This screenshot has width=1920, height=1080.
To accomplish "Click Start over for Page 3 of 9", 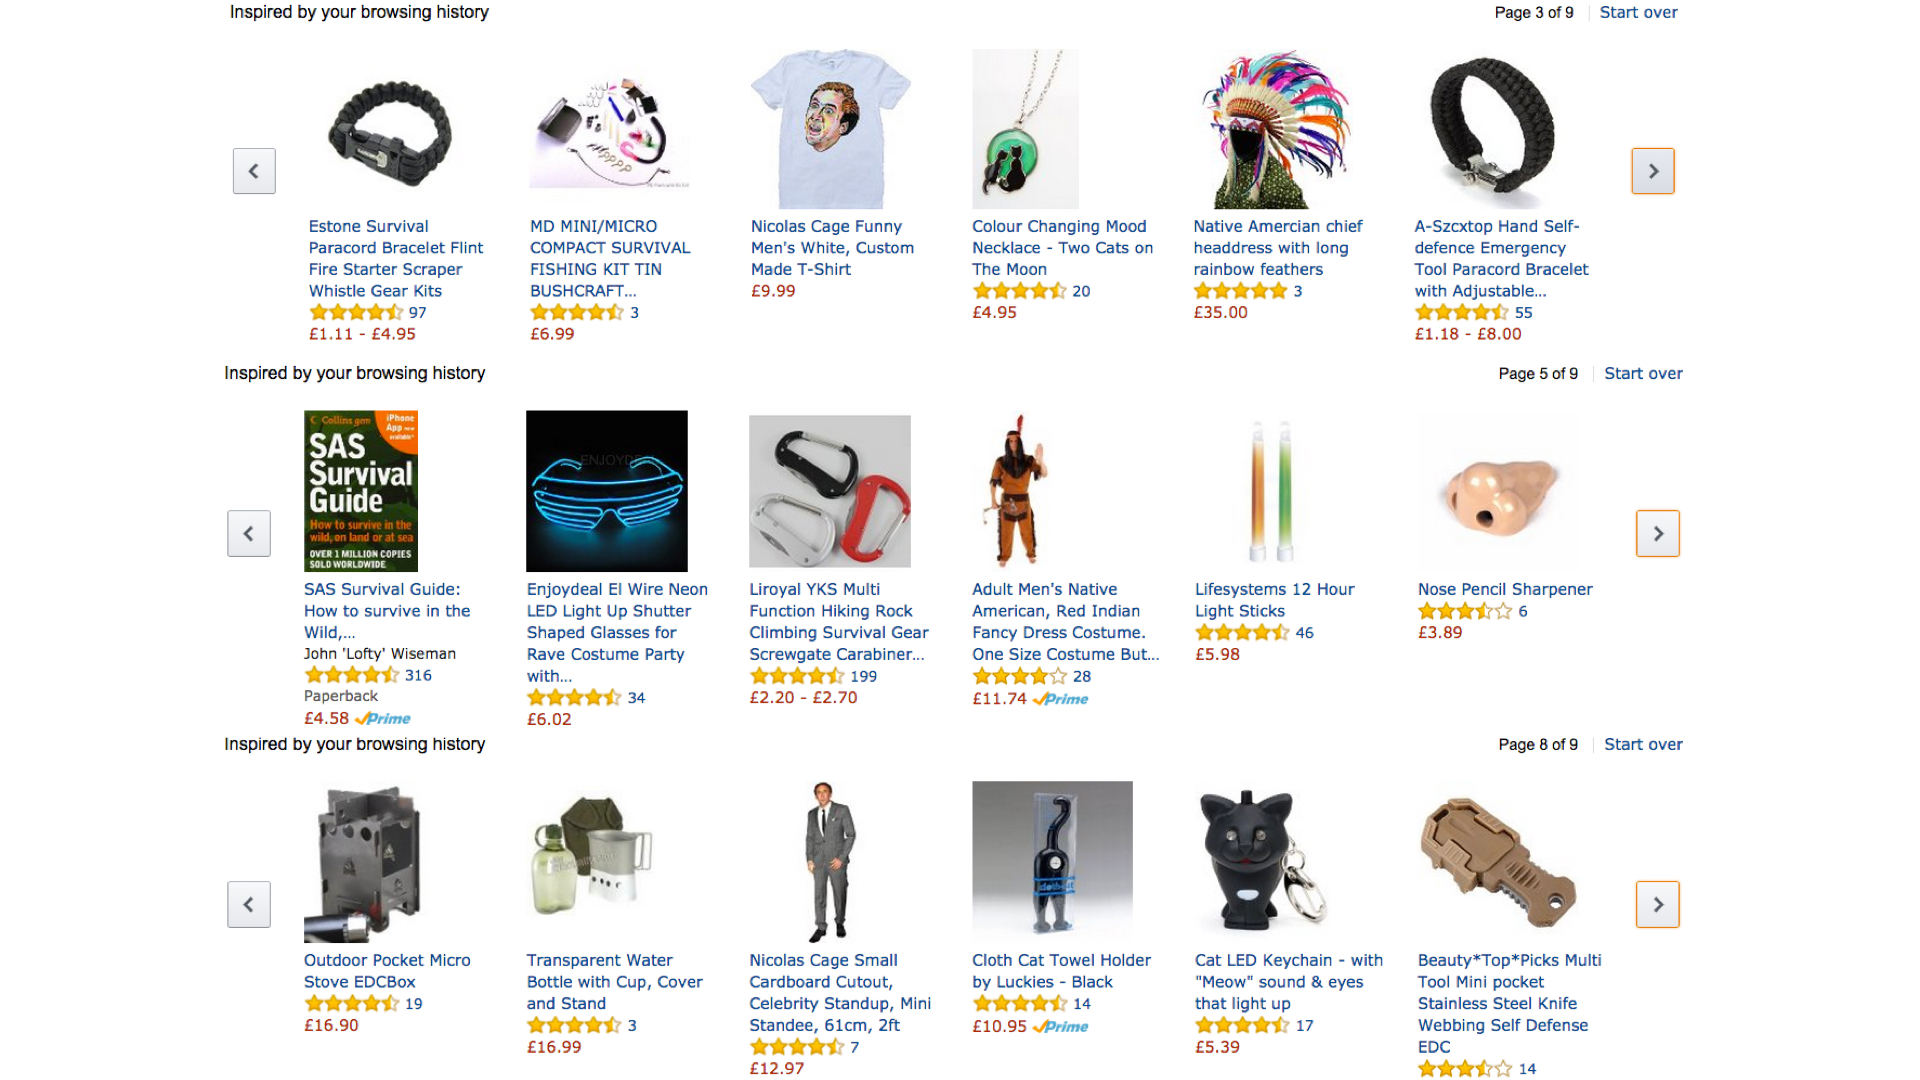I will [1638, 12].
